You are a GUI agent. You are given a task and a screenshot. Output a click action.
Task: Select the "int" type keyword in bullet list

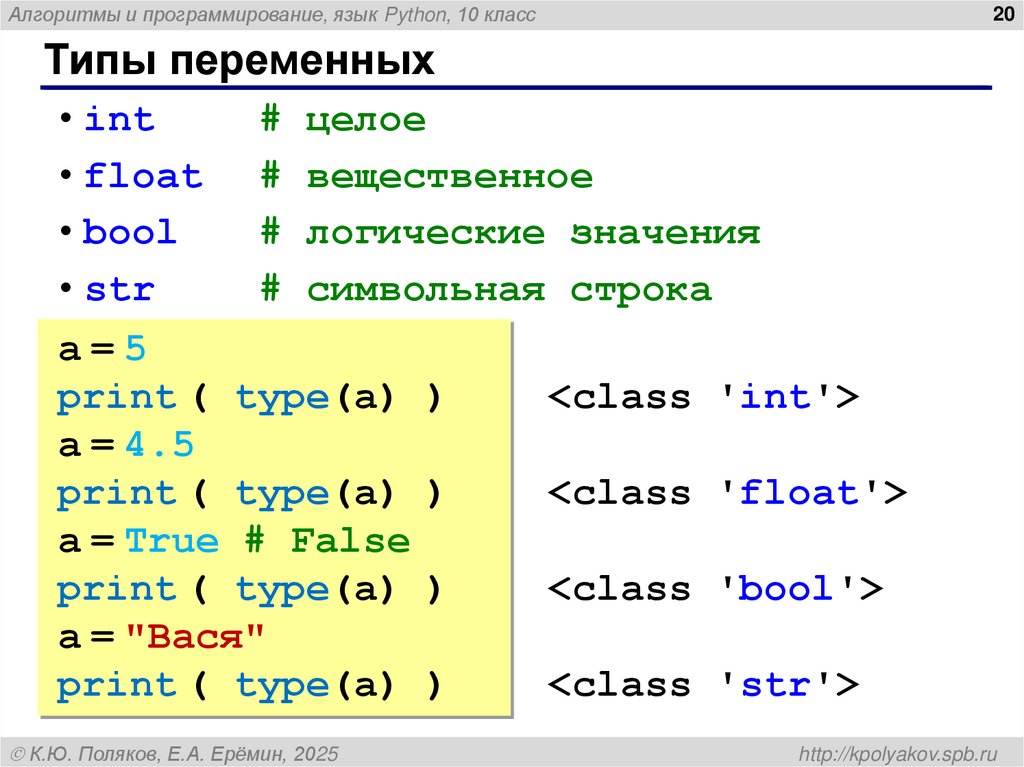[120, 120]
